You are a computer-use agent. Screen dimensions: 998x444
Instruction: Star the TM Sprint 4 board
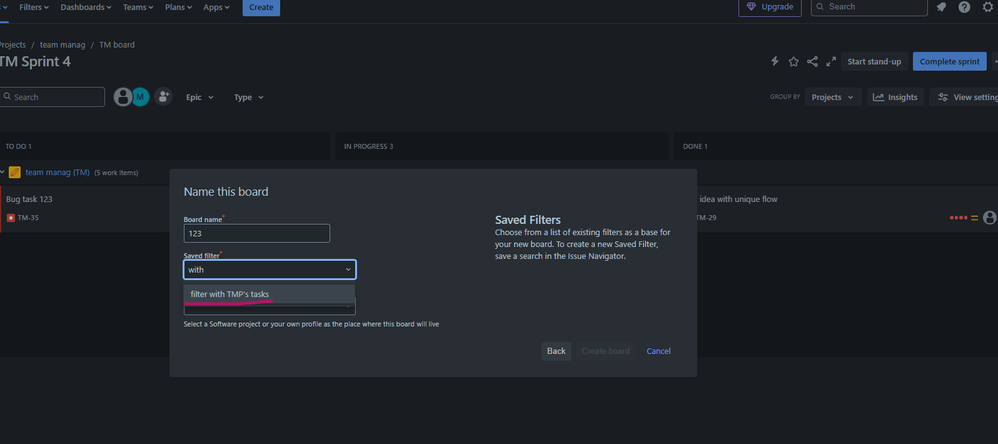(x=794, y=62)
